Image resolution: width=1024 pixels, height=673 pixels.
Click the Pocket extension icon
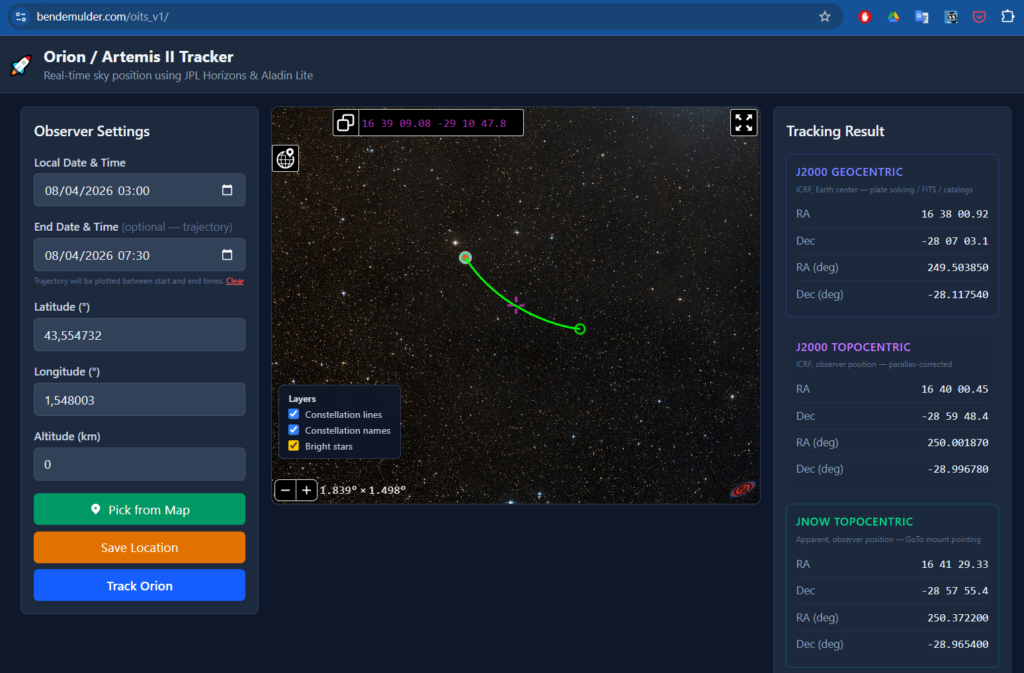click(979, 17)
